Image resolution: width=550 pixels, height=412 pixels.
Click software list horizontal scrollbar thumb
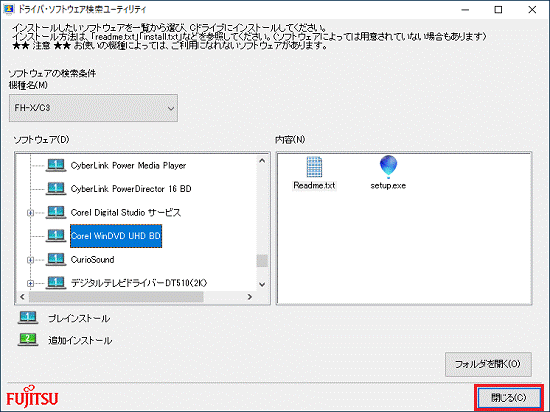(116, 297)
